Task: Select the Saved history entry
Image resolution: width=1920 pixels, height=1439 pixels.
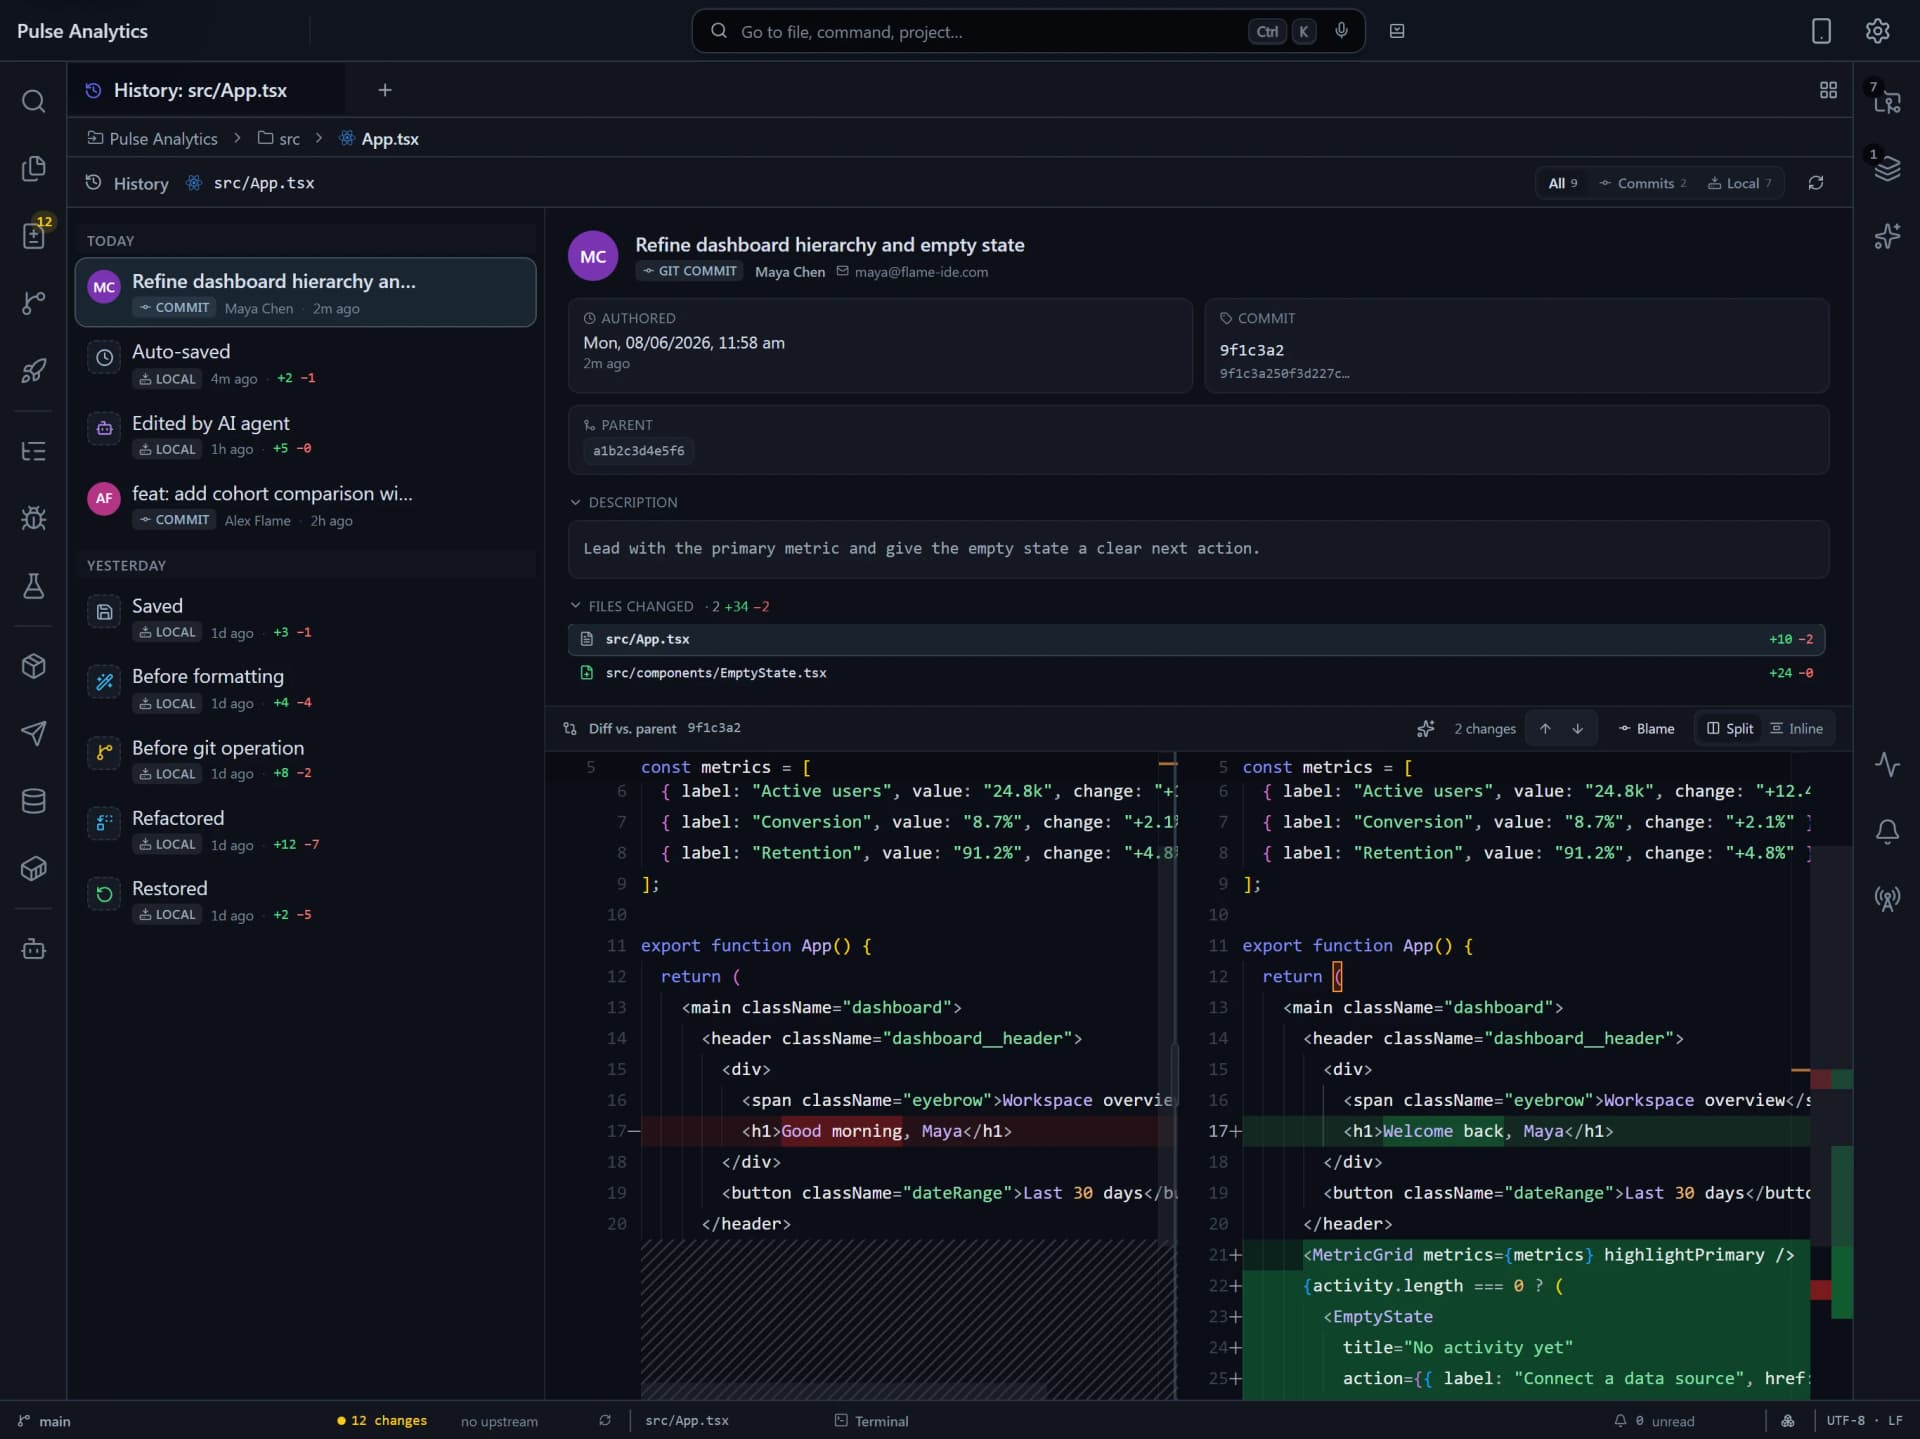Action: pyautogui.click(x=305, y=618)
